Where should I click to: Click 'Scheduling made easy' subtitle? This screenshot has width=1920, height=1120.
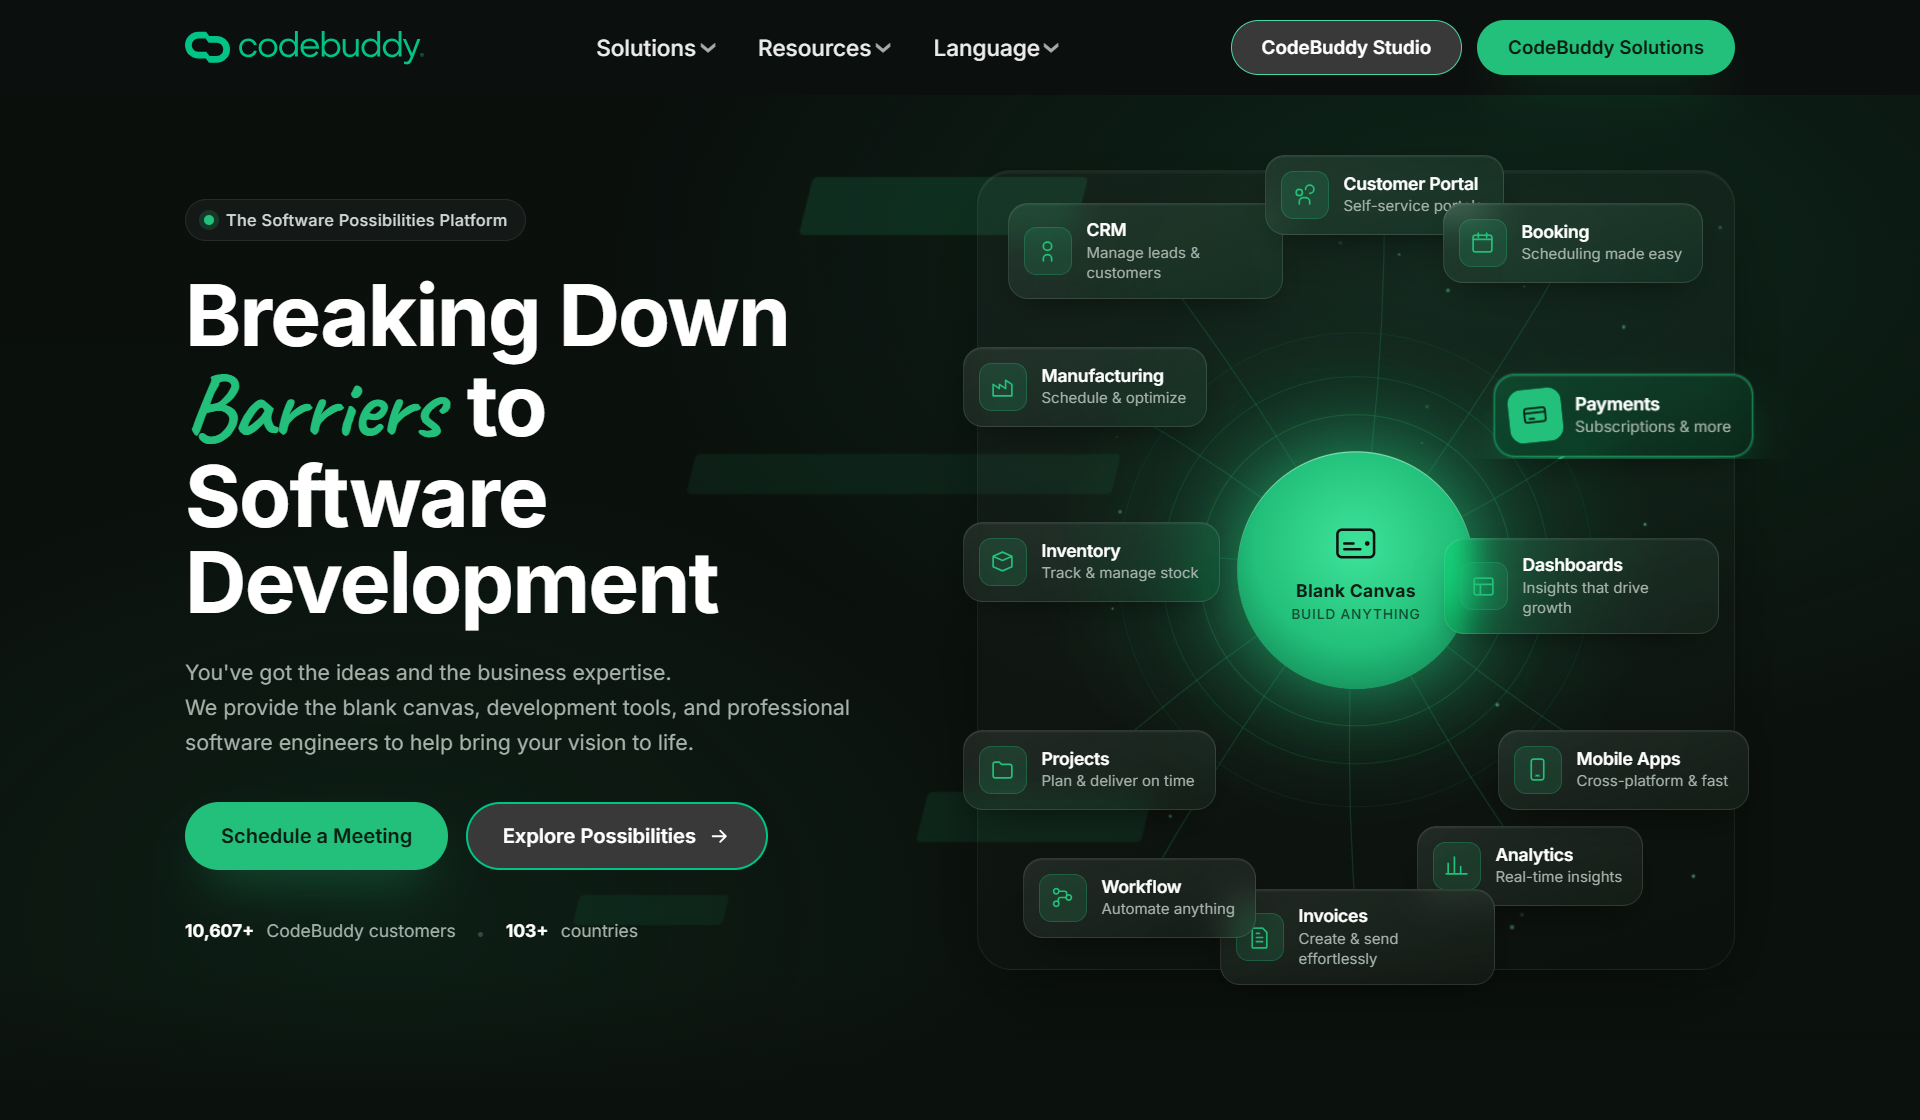pos(1601,254)
